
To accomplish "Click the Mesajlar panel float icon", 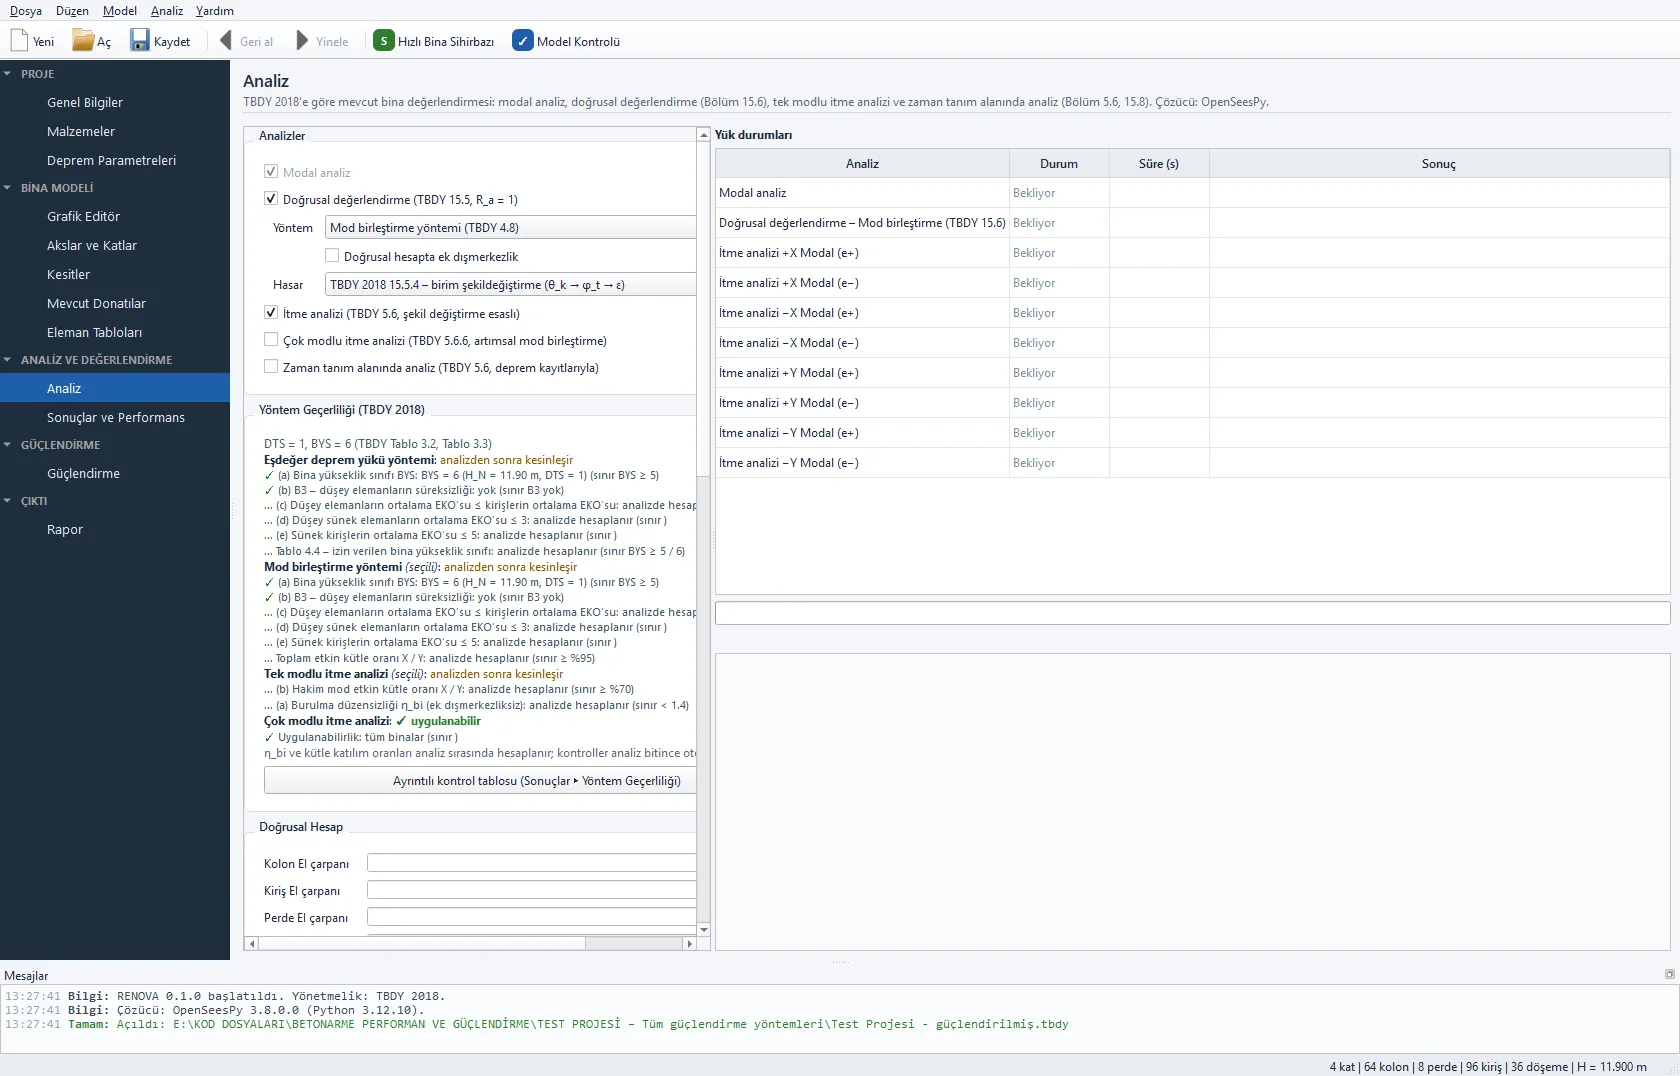I will pyautogui.click(x=1669, y=974).
